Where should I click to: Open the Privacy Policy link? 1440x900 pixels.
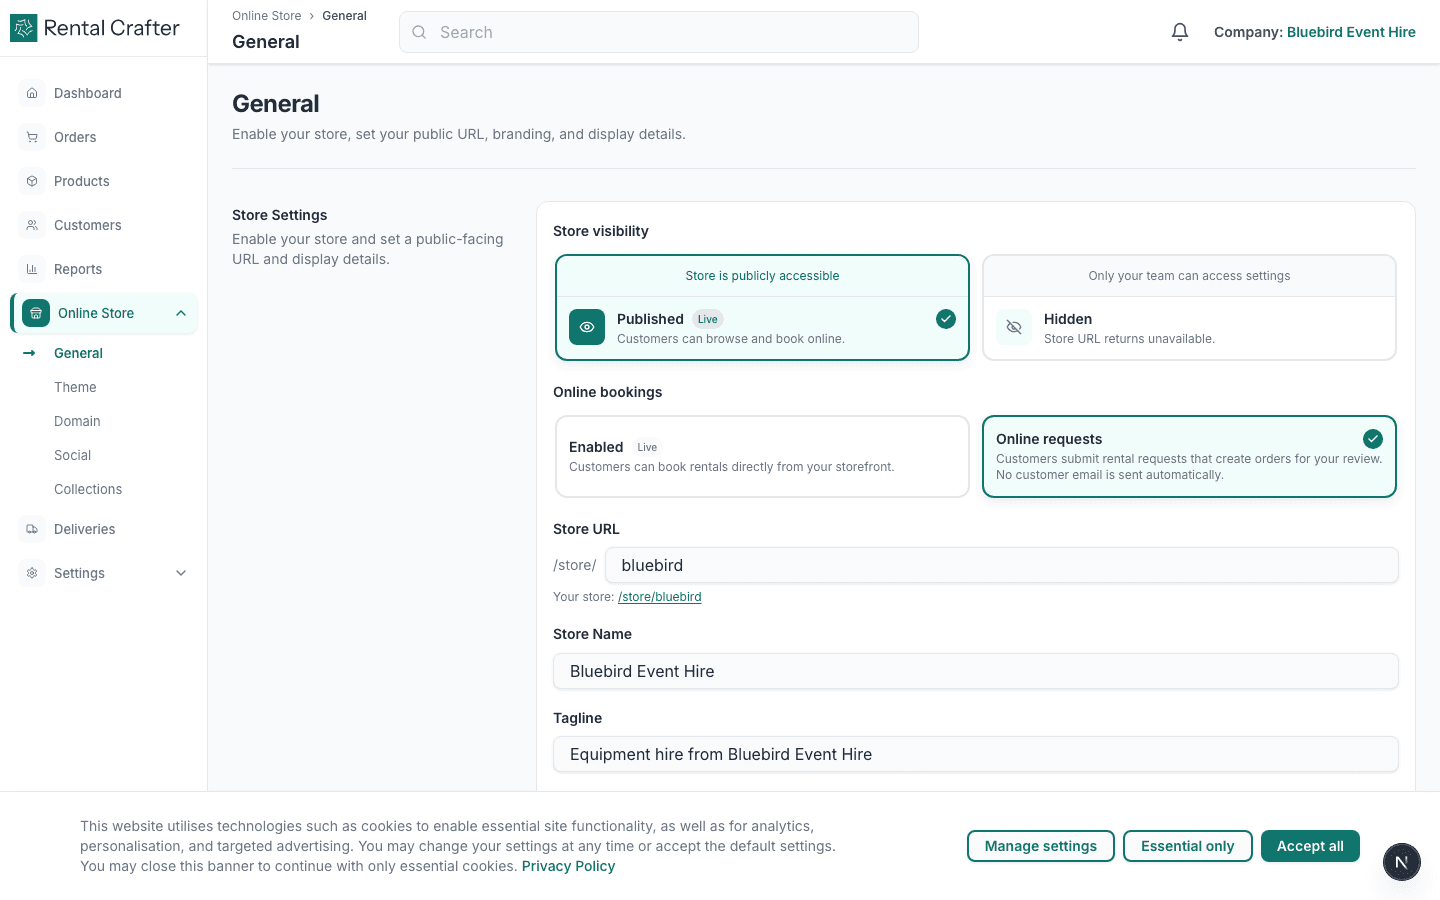click(x=568, y=866)
